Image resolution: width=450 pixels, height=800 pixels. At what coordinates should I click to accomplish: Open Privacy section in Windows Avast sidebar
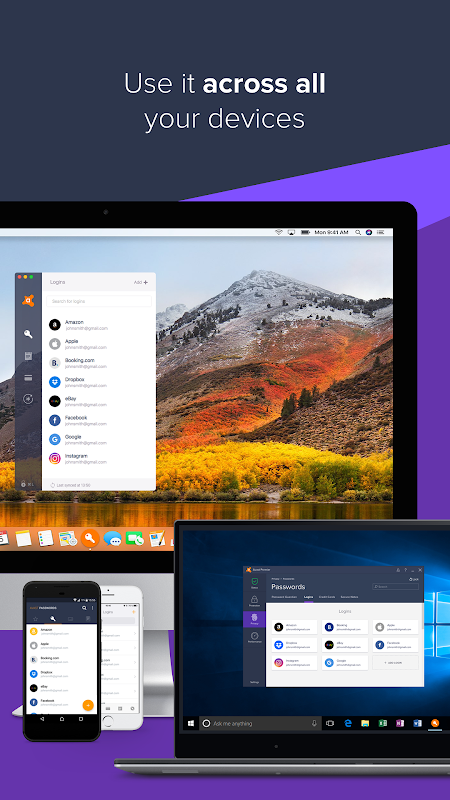click(254, 619)
